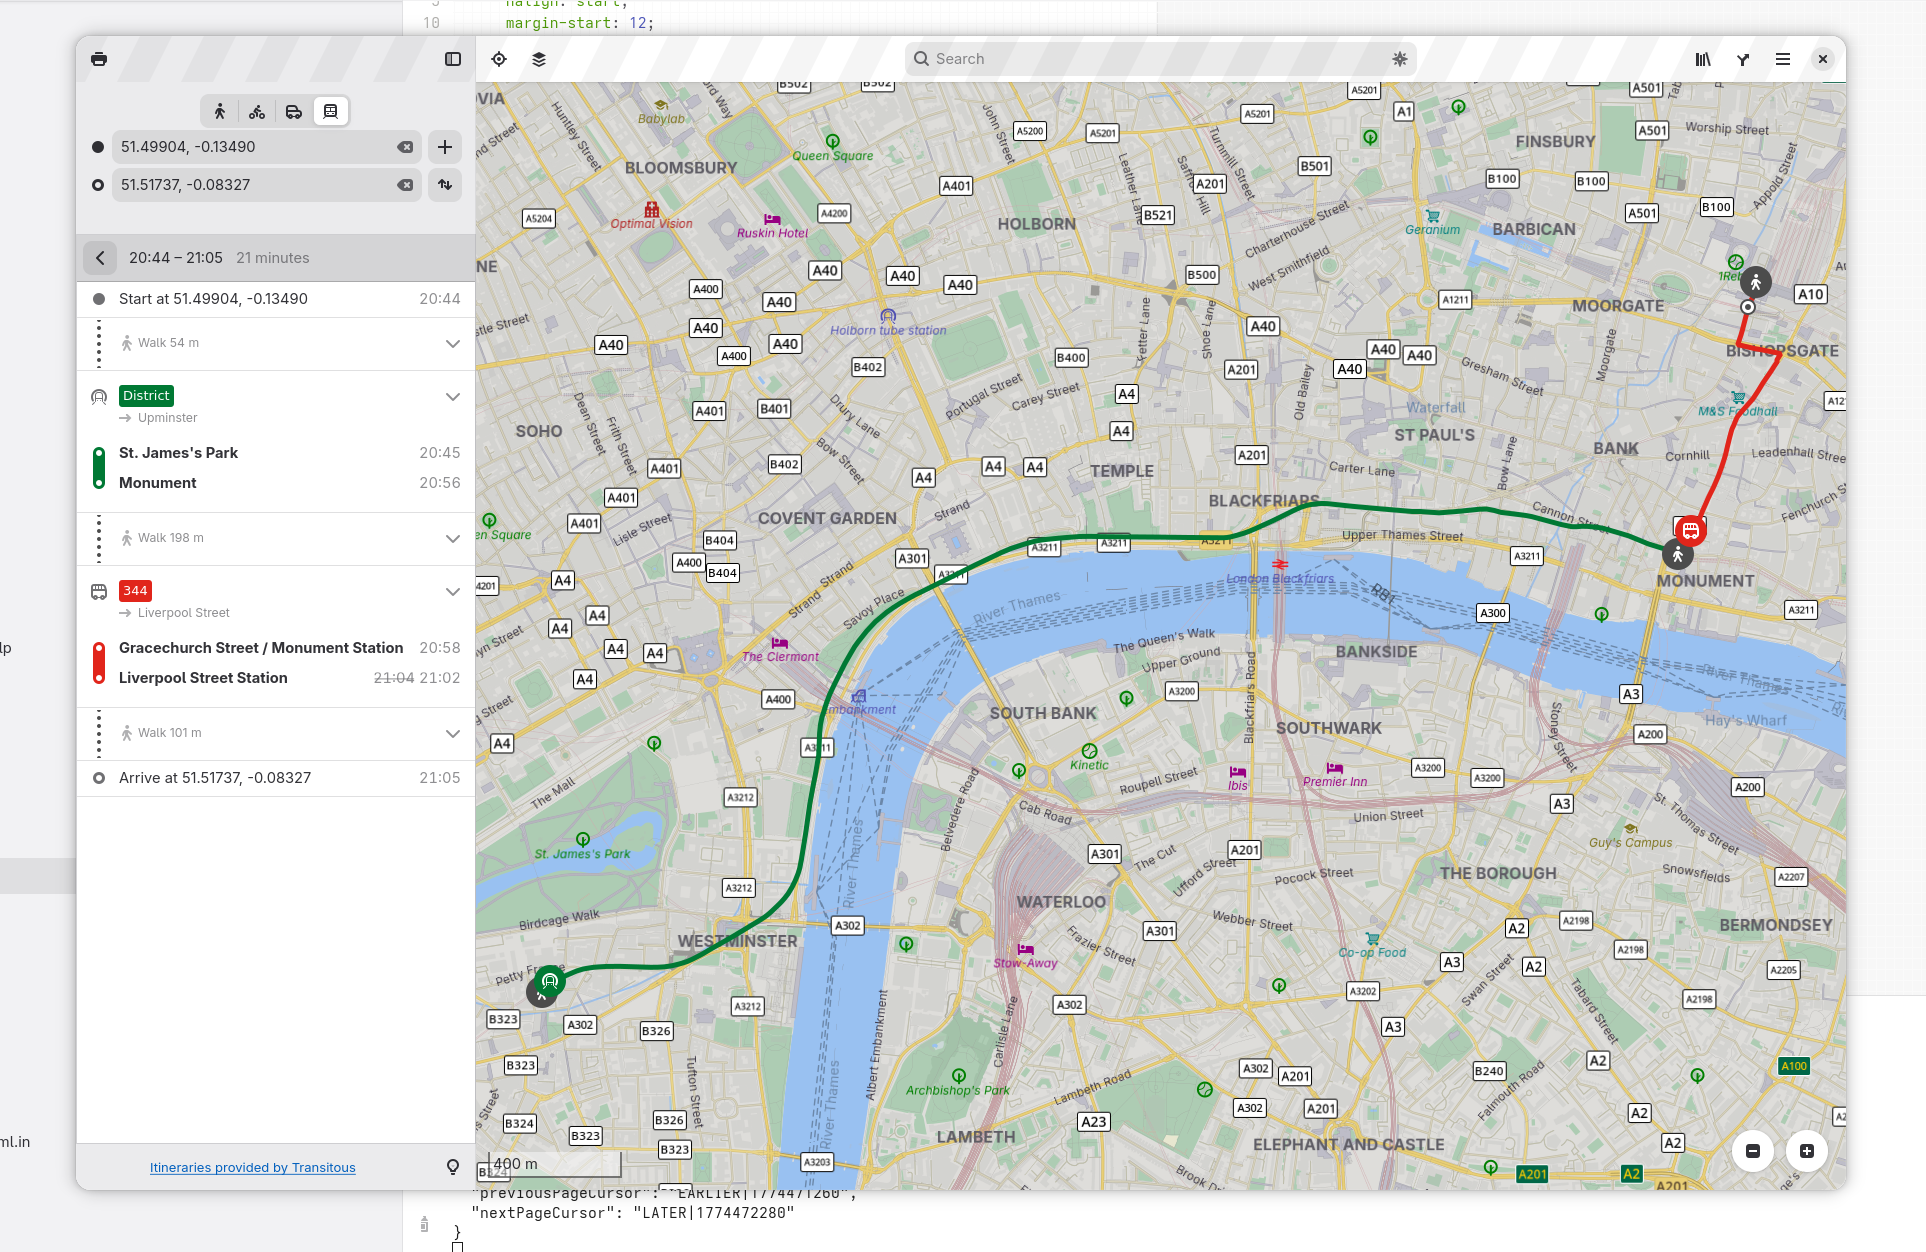Viewport: 1926px width, 1252px height.
Task: Toggle the sidebar panel icon
Action: click(453, 59)
